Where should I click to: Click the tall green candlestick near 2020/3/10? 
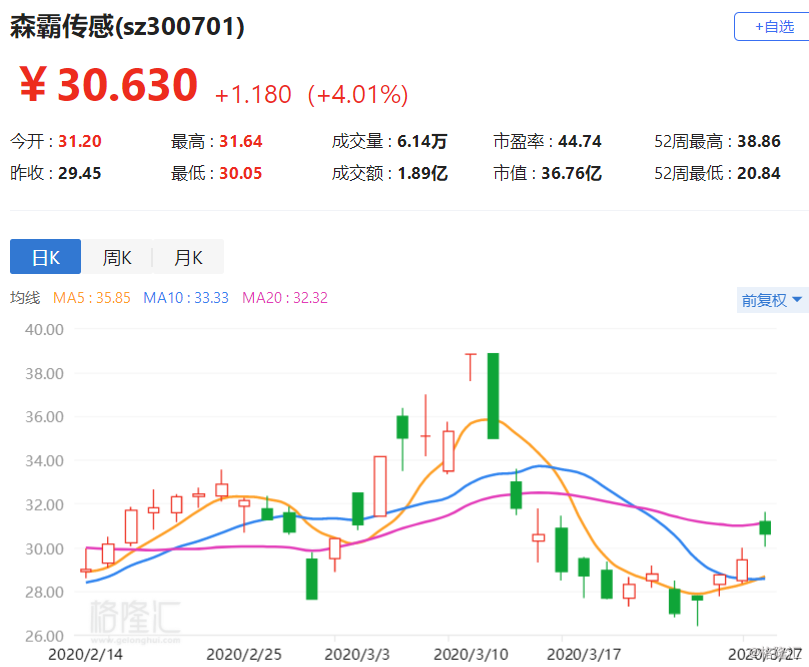[491, 395]
